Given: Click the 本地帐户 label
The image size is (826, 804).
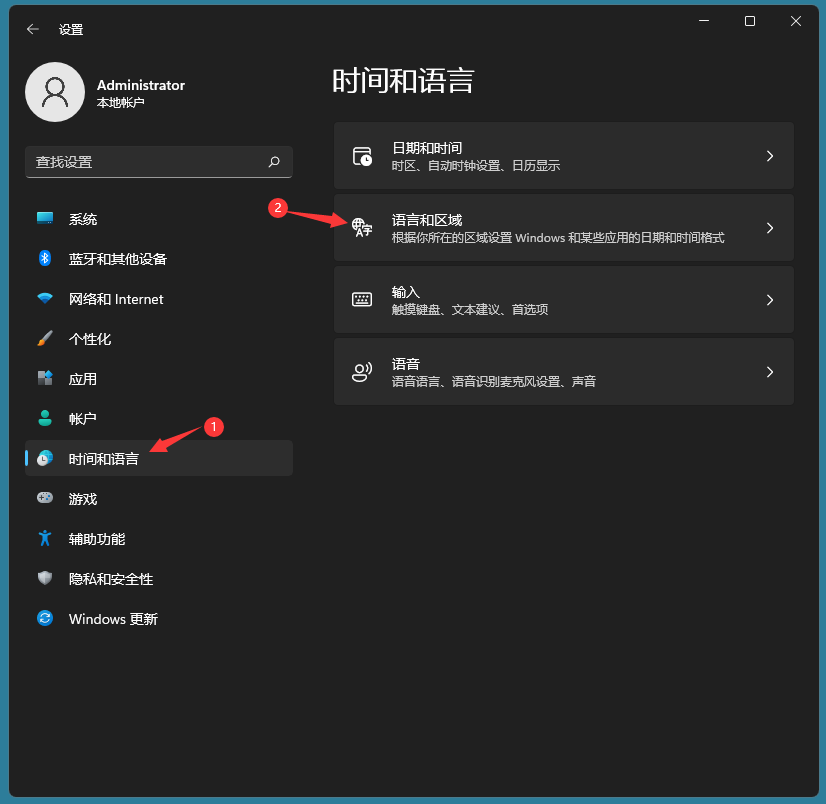Looking at the screenshot, I should tap(120, 103).
